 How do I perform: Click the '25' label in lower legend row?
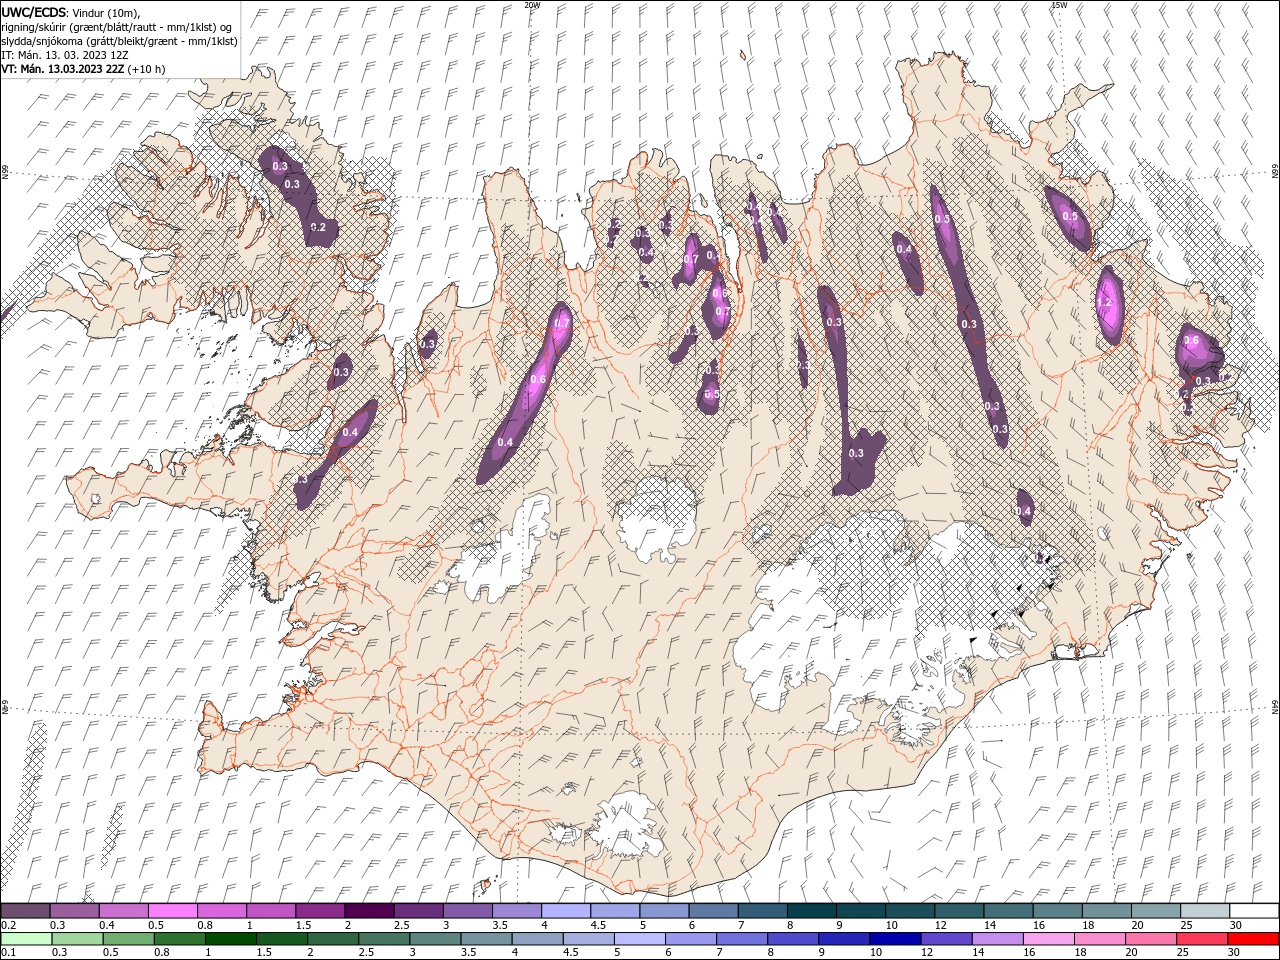click(x=1181, y=953)
